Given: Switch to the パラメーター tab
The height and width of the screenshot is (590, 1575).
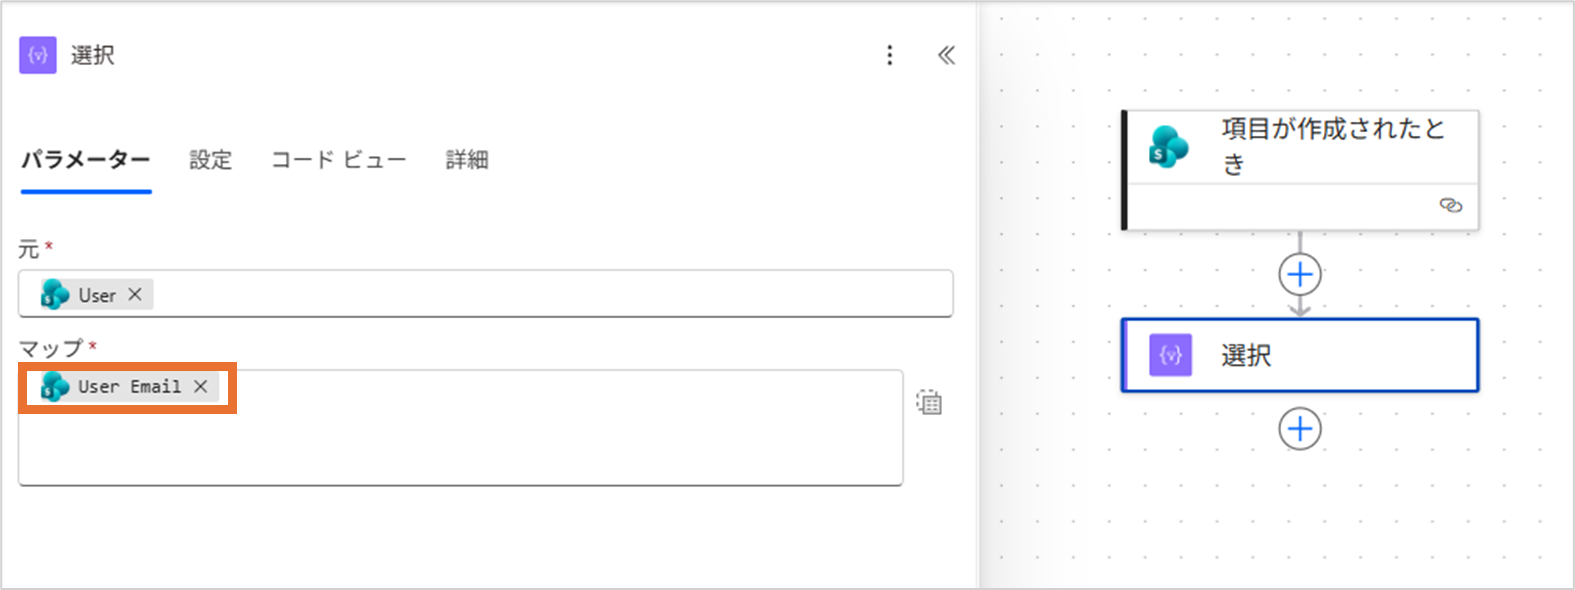Looking at the screenshot, I should pyautogui.click(x=86, y=160).
